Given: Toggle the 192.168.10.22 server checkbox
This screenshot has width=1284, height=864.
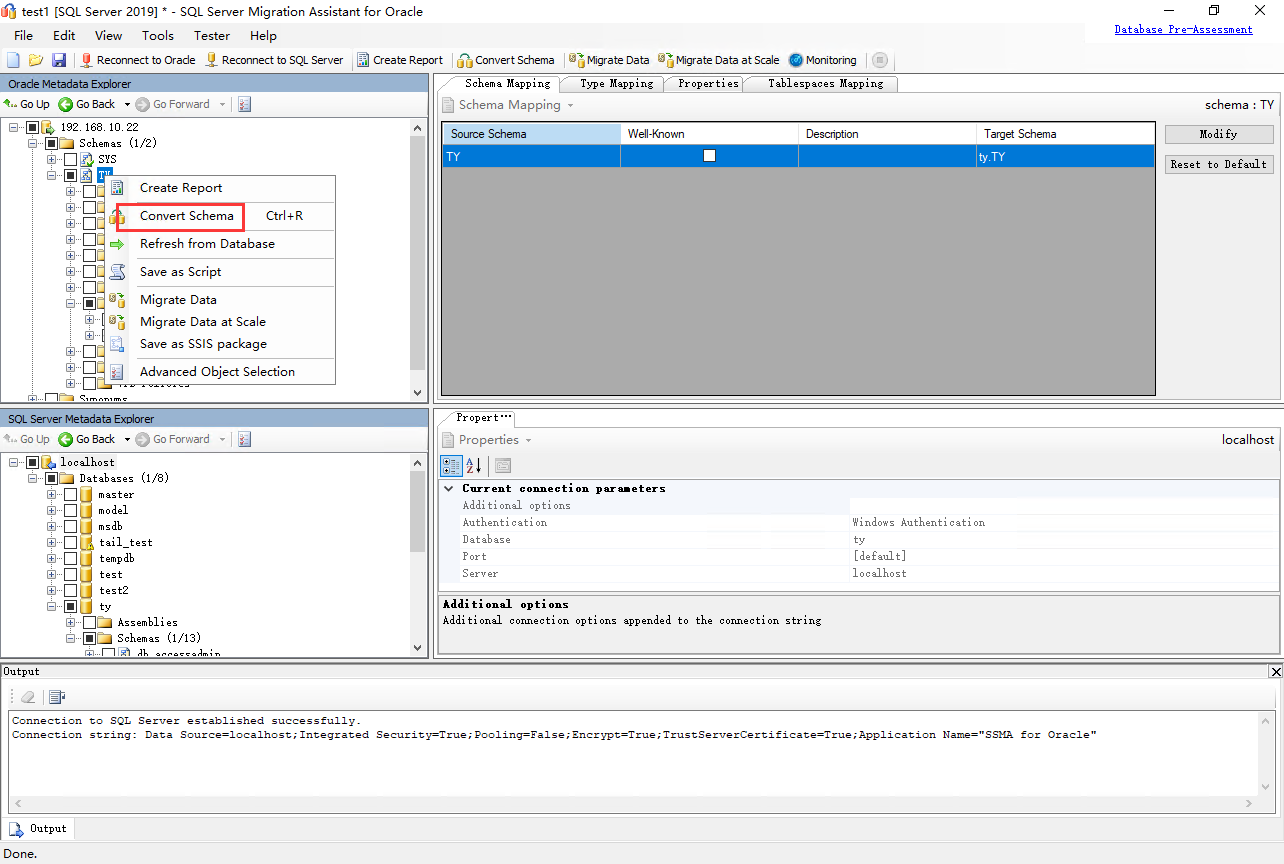Looking at the screenshot, I should click(32, 127).
